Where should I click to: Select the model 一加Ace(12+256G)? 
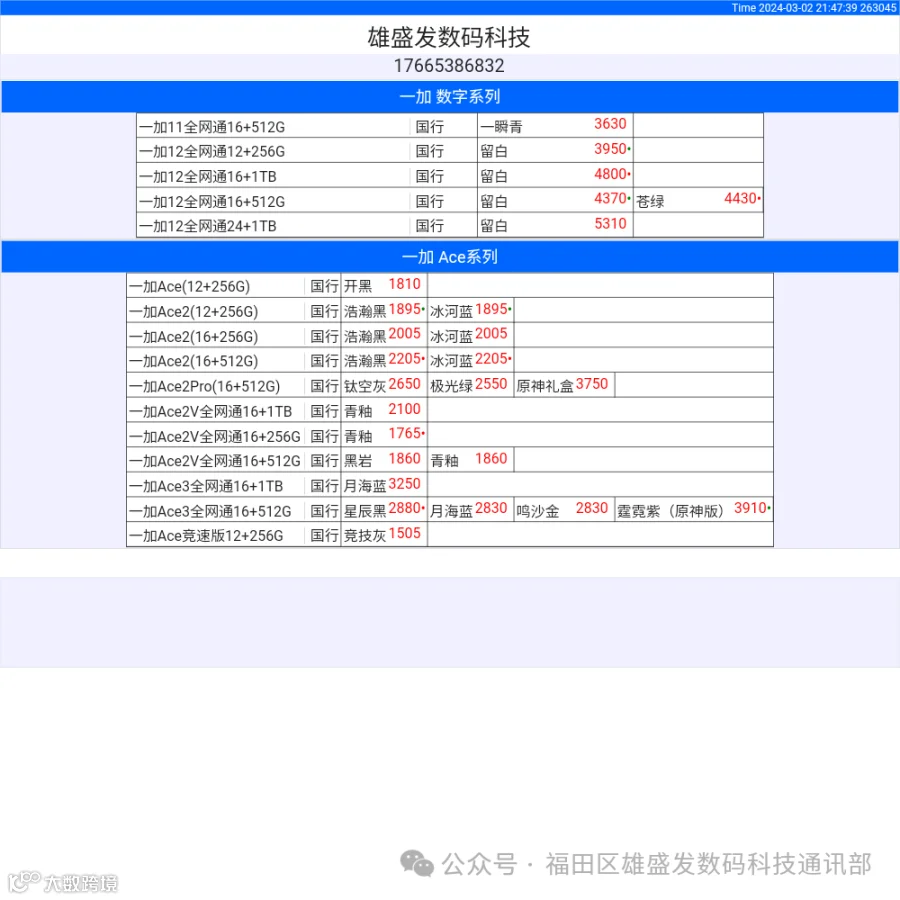coord(190,286)
